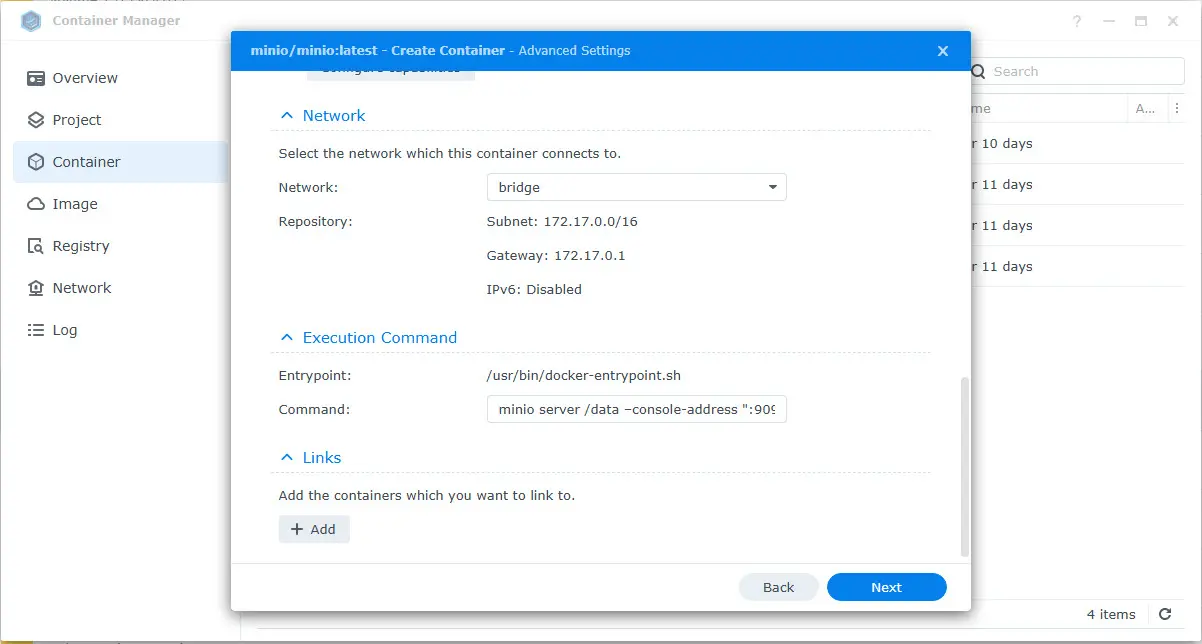1202x644 pixels.
Task: Add a container link
Action: pos(314,529)
